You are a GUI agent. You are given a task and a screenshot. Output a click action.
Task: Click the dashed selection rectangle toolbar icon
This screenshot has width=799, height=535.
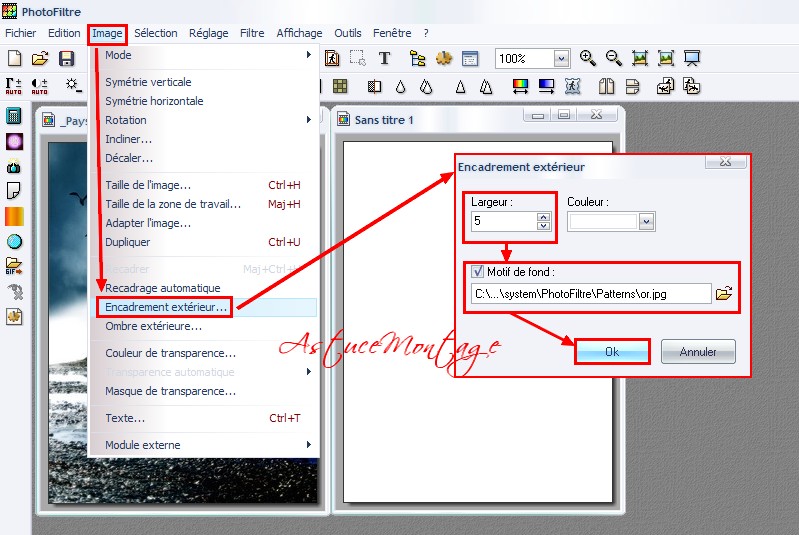click(358, 58)
